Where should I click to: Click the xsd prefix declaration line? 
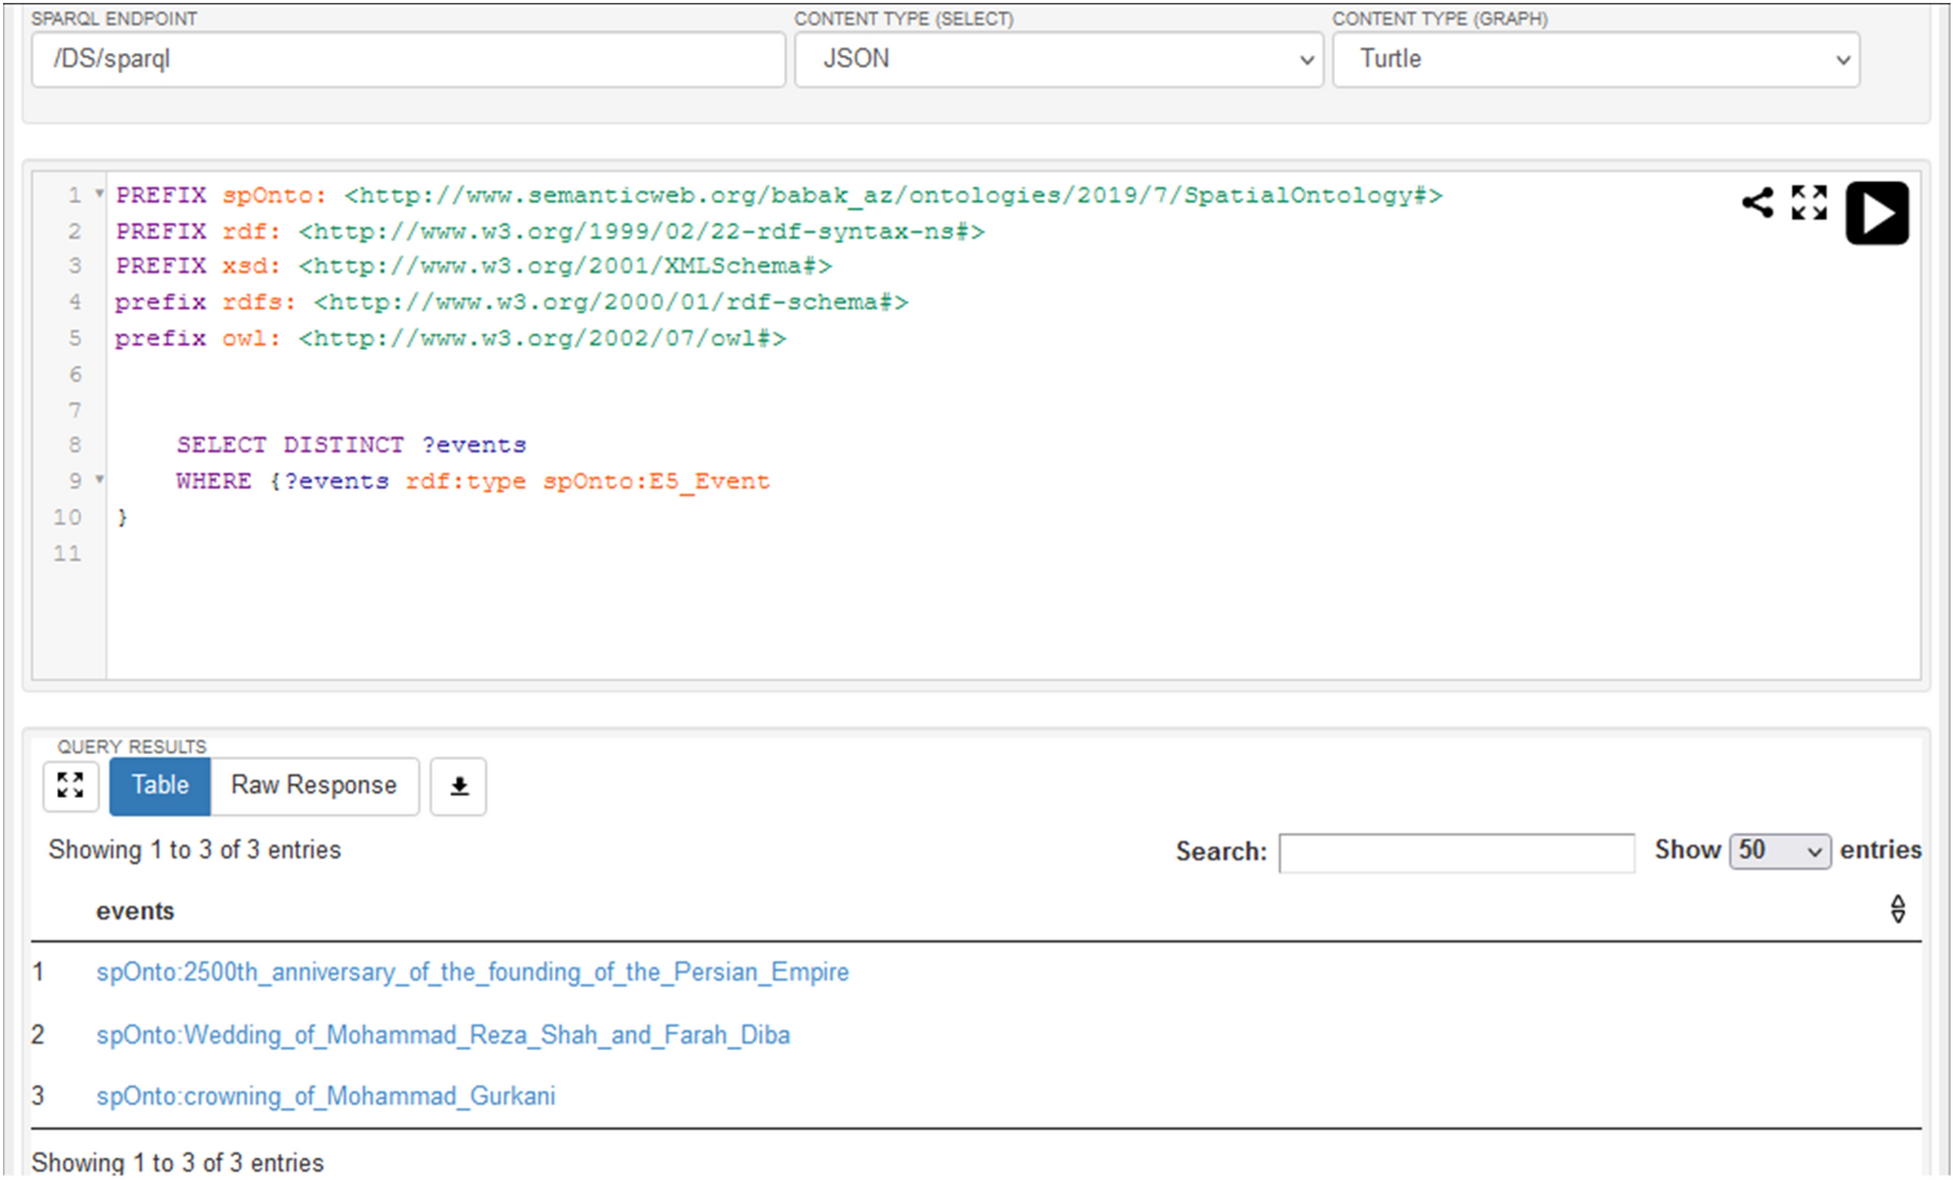[x=474, y=266]
